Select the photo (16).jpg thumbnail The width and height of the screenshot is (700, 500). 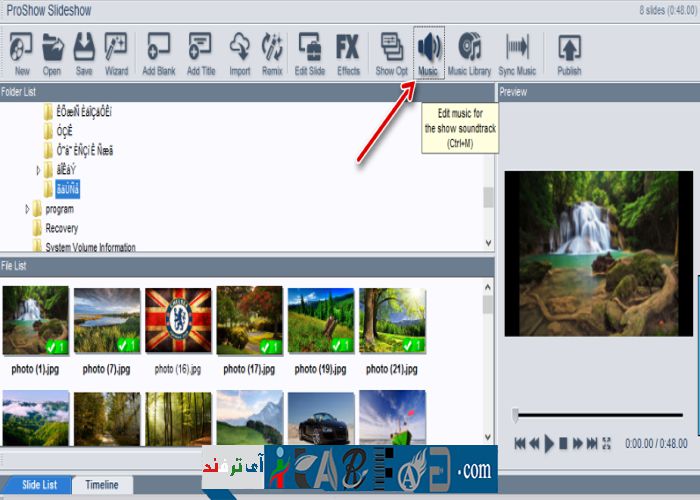click(178, 322)
